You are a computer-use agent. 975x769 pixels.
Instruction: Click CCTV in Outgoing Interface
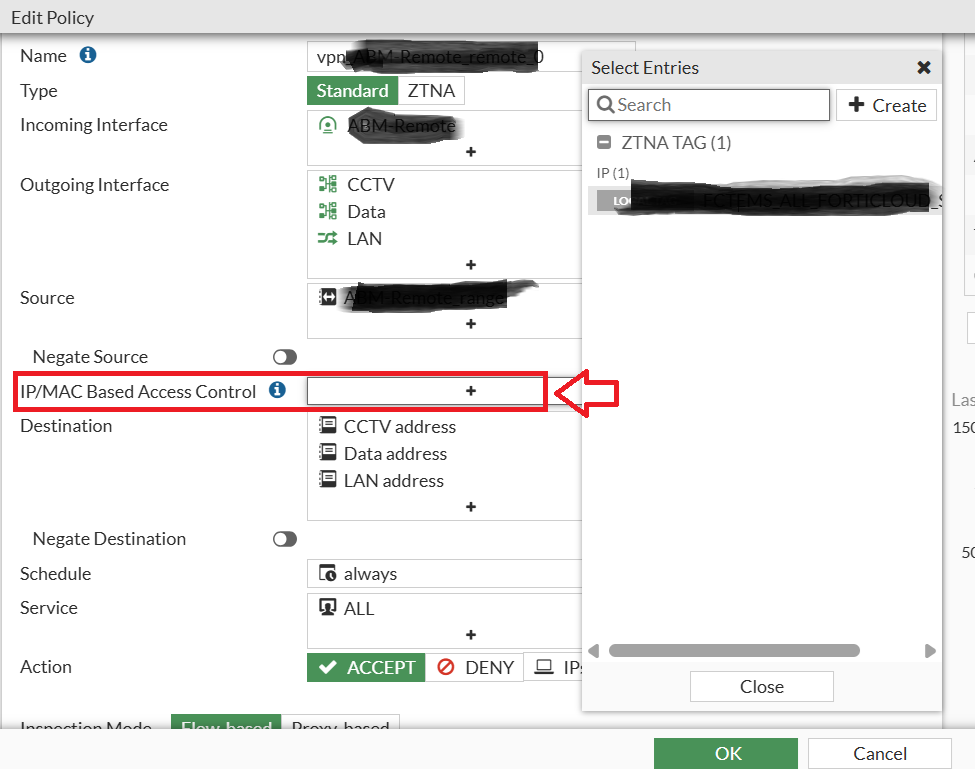371,185
